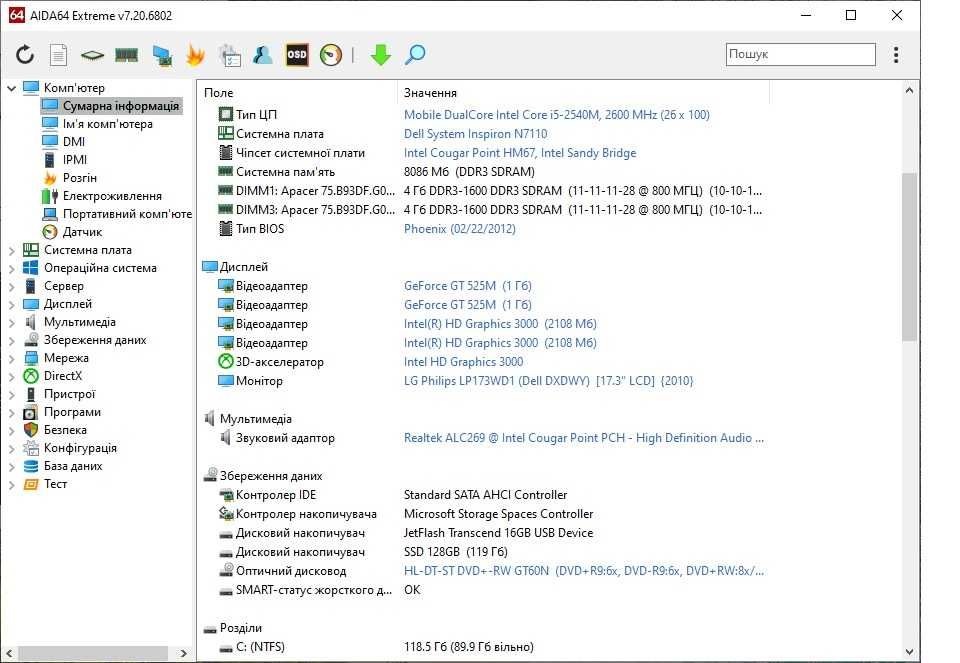Click the Операційна система Windows icon
960x663 pixels.
coord(31,268)
